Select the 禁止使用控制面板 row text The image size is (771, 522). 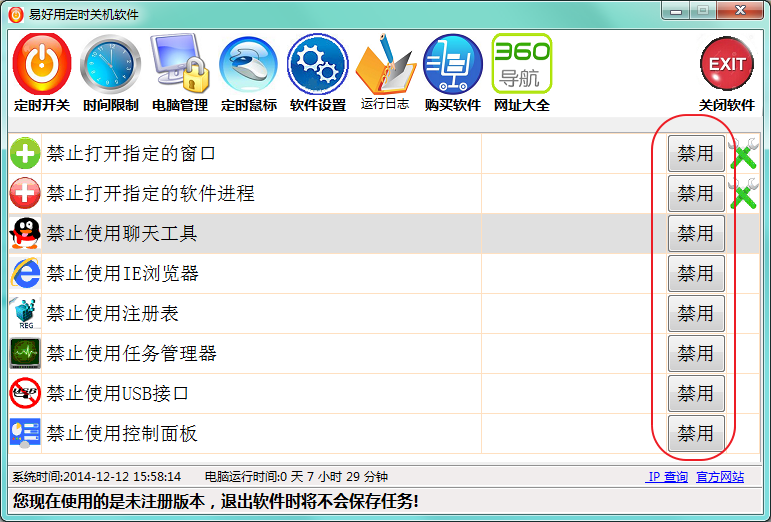click(121, 433)
